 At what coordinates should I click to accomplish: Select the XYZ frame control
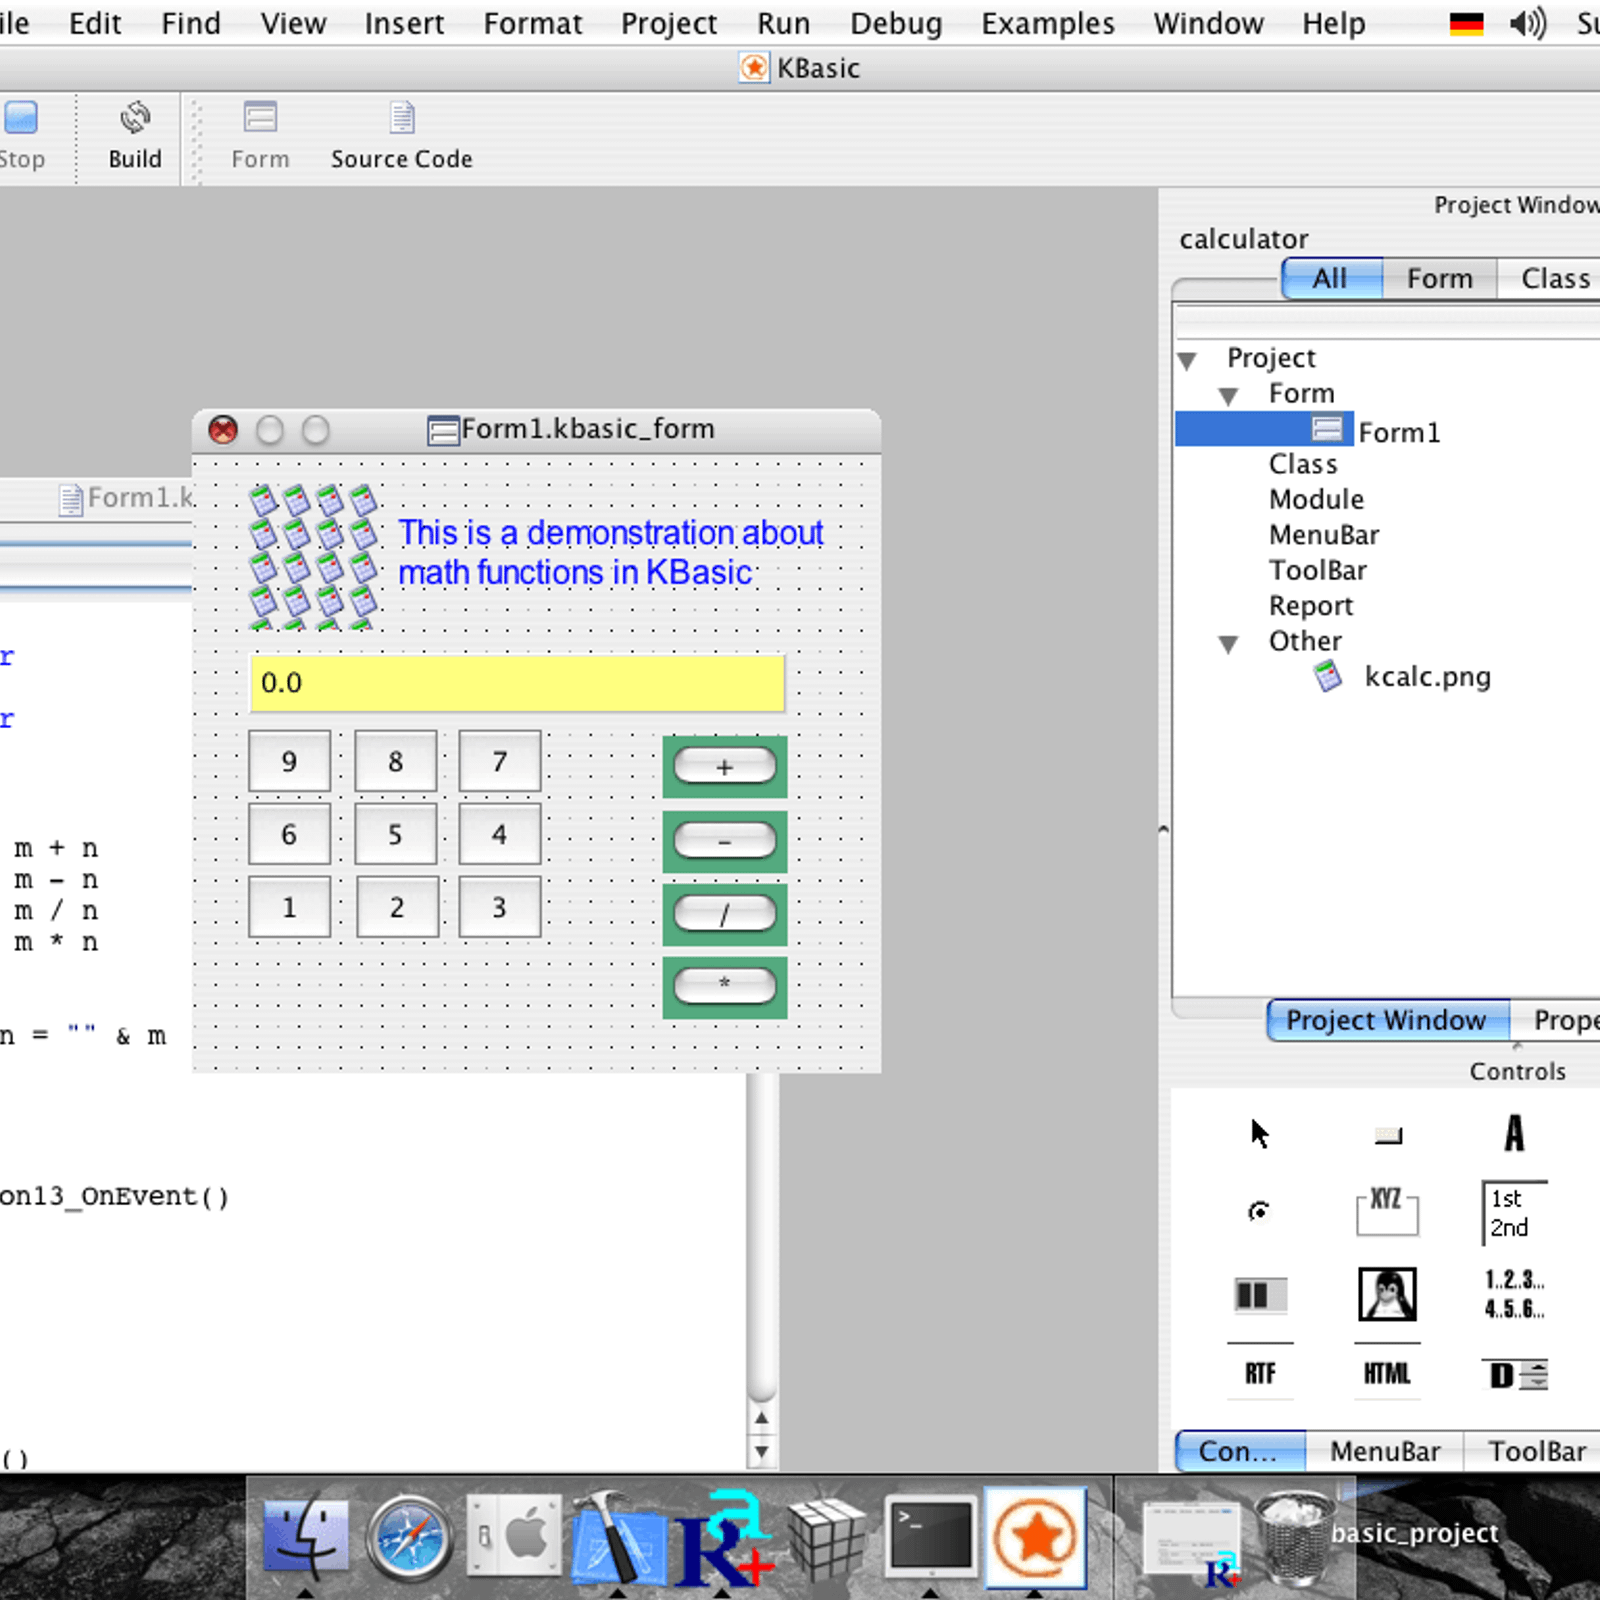1386,1211
